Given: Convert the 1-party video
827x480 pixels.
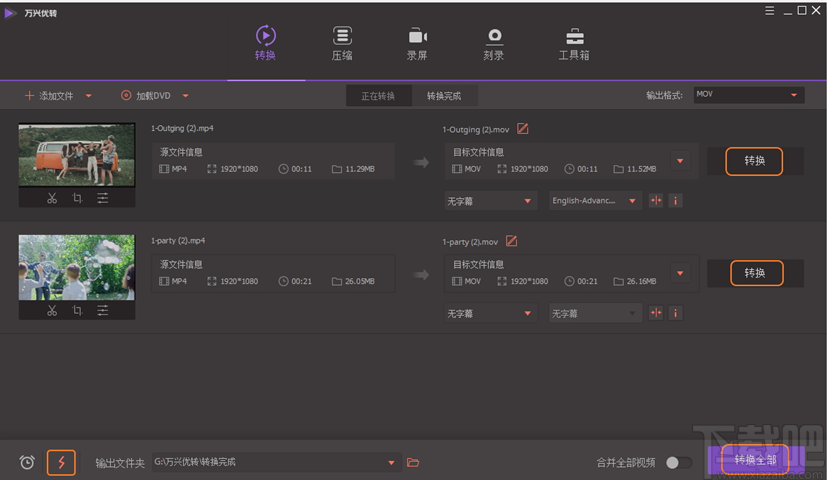Looking at the screenshot, I should pyautogui.click(x=756, y=273).
